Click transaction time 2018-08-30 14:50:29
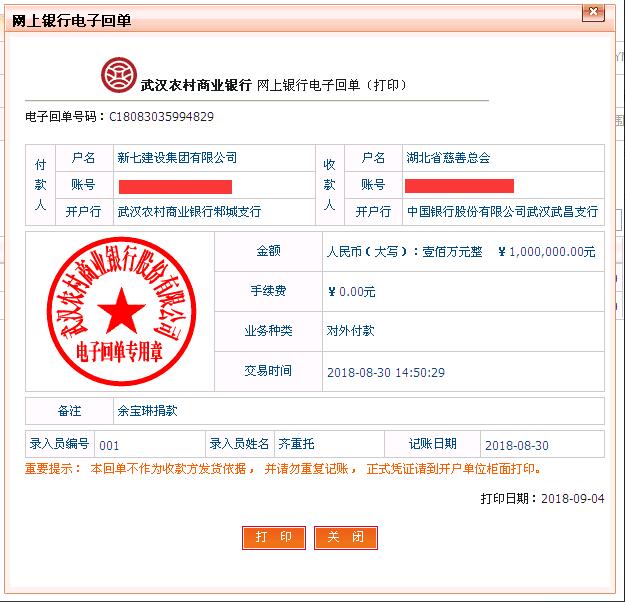The height and width of the screenshot is (602, 625). coord(386,372)
